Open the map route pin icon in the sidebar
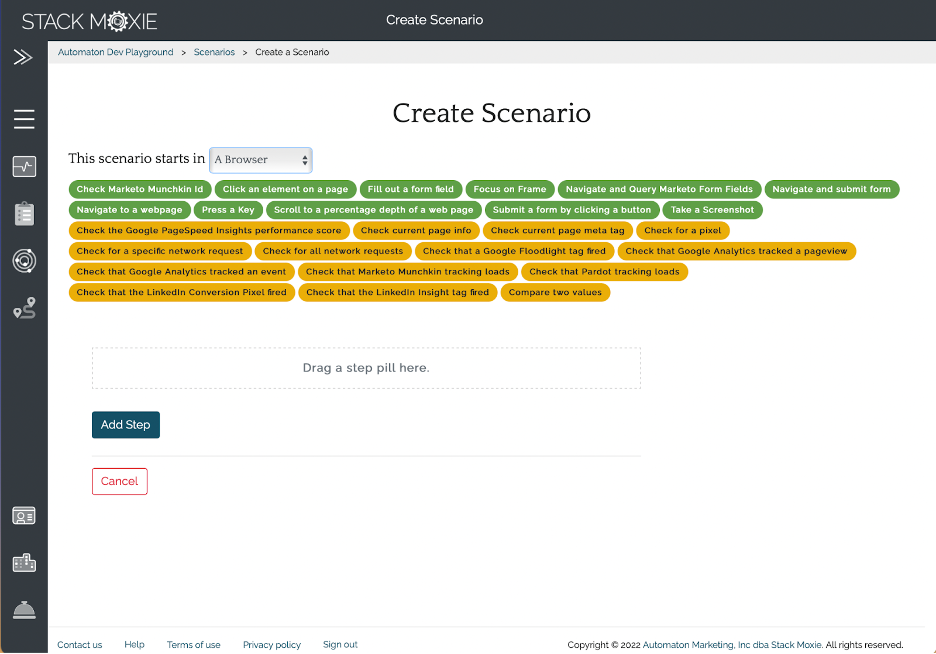Screen dimensions: 936x654 tap(24, 309)
